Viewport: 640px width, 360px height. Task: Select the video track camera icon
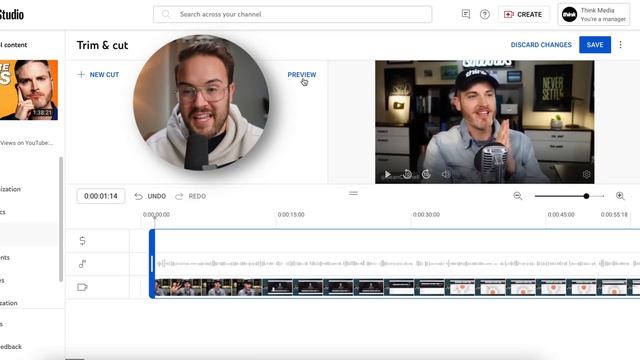click(x=82, y=287)
